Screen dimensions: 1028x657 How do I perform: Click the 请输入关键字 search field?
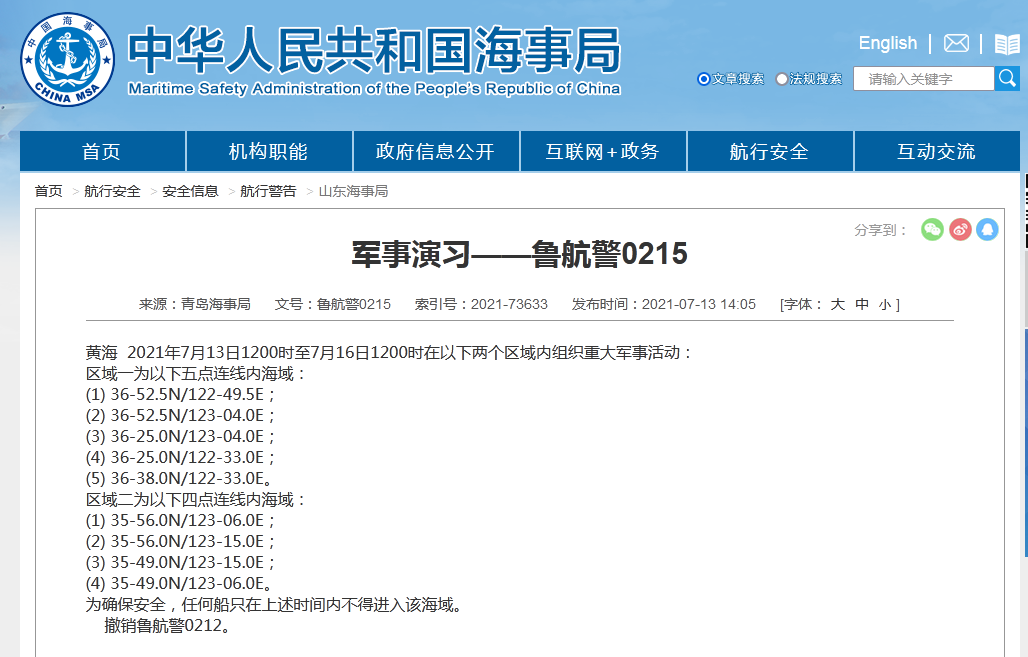tap(923, 79)
